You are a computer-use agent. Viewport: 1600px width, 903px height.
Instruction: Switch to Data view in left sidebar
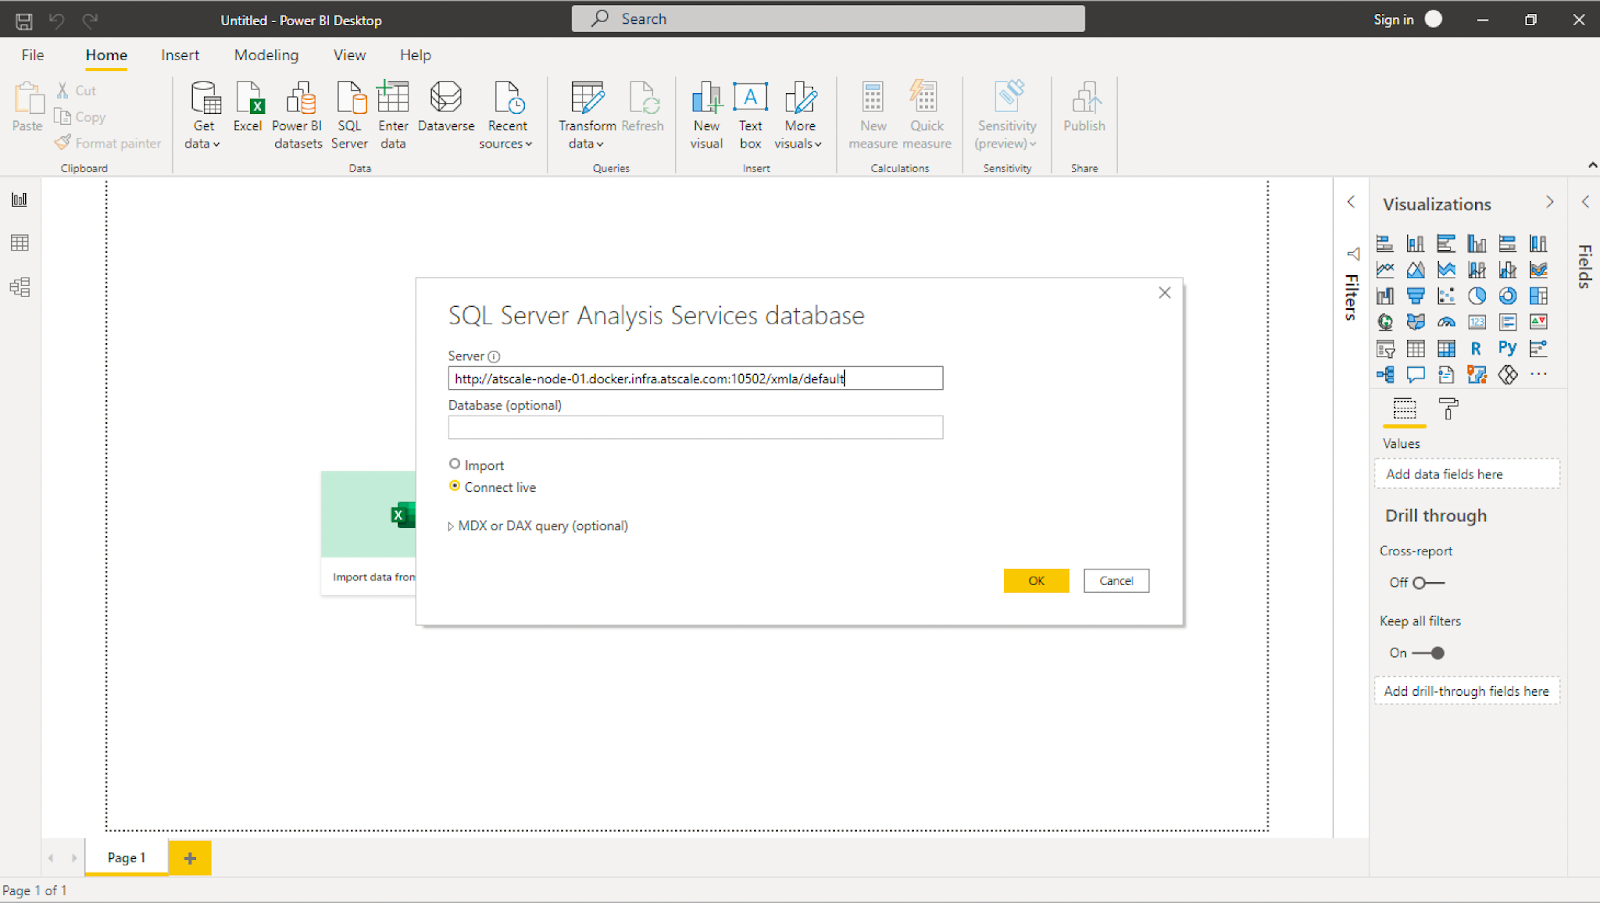click(20, 243)
